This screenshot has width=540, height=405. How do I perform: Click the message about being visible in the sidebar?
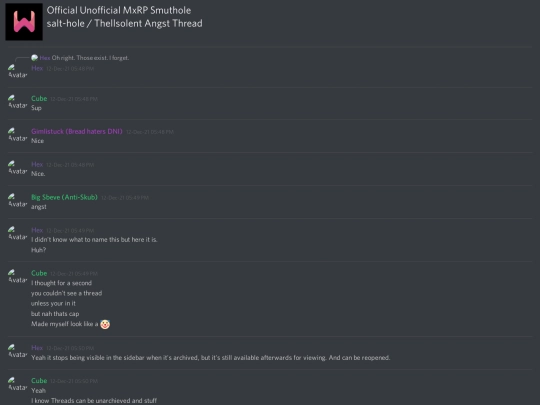click(x=210, y=358)
